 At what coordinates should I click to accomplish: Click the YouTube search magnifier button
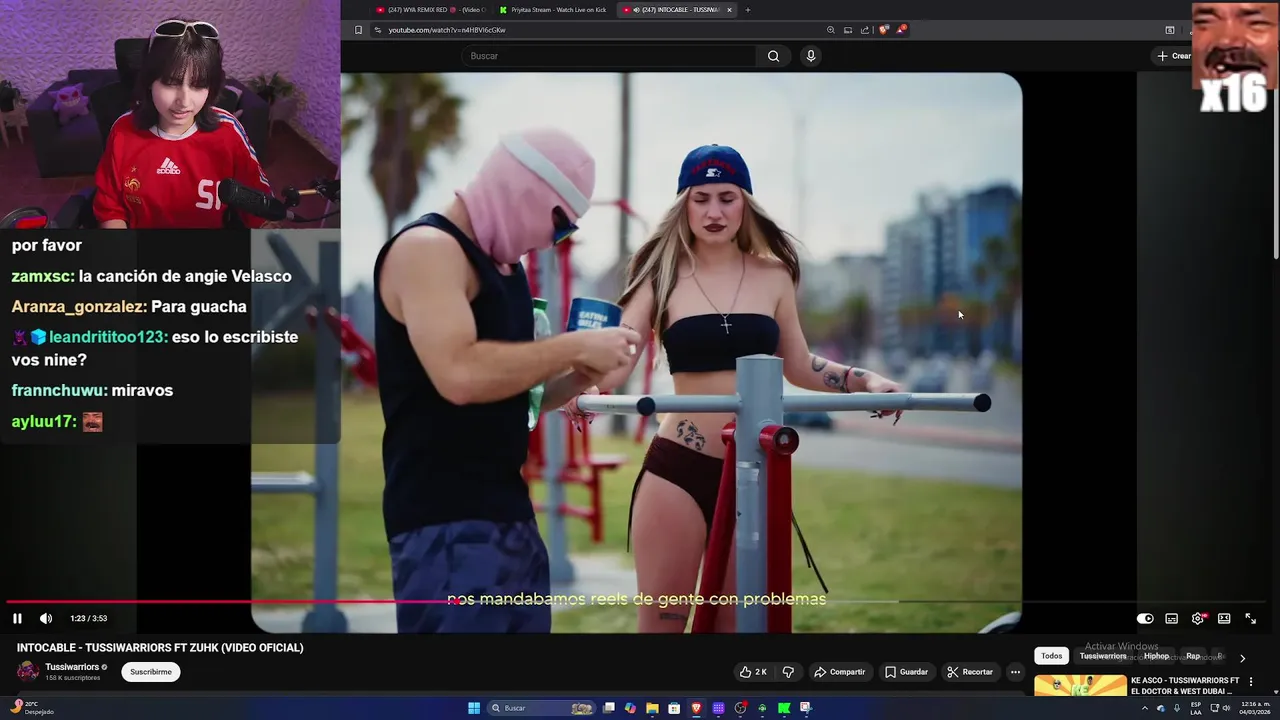(773, 56)
